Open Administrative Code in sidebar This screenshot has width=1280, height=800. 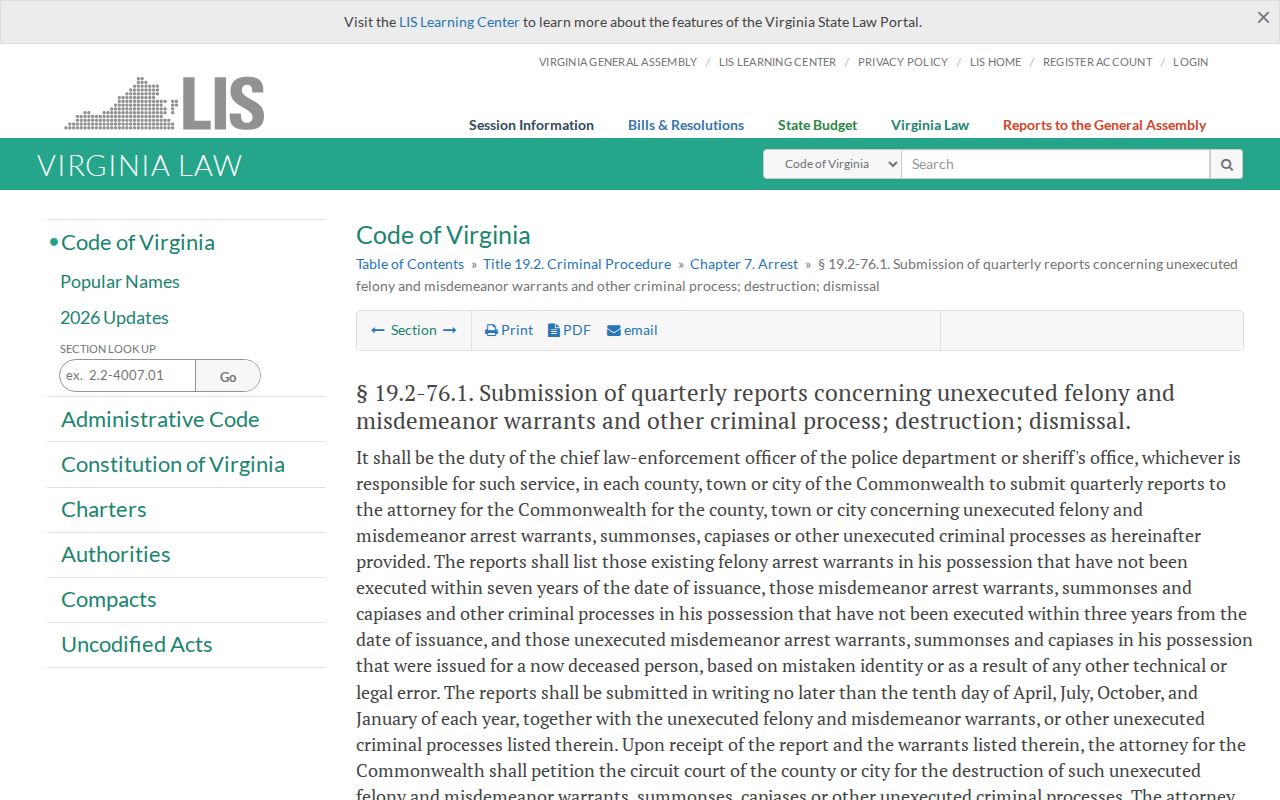160,420
